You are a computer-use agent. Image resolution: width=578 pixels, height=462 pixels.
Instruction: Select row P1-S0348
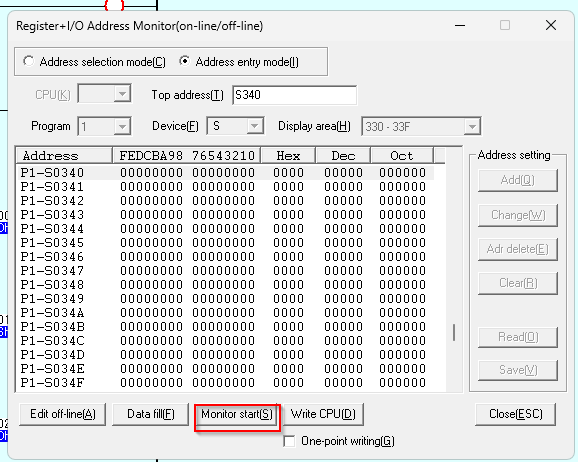click(x=226, y=285)
